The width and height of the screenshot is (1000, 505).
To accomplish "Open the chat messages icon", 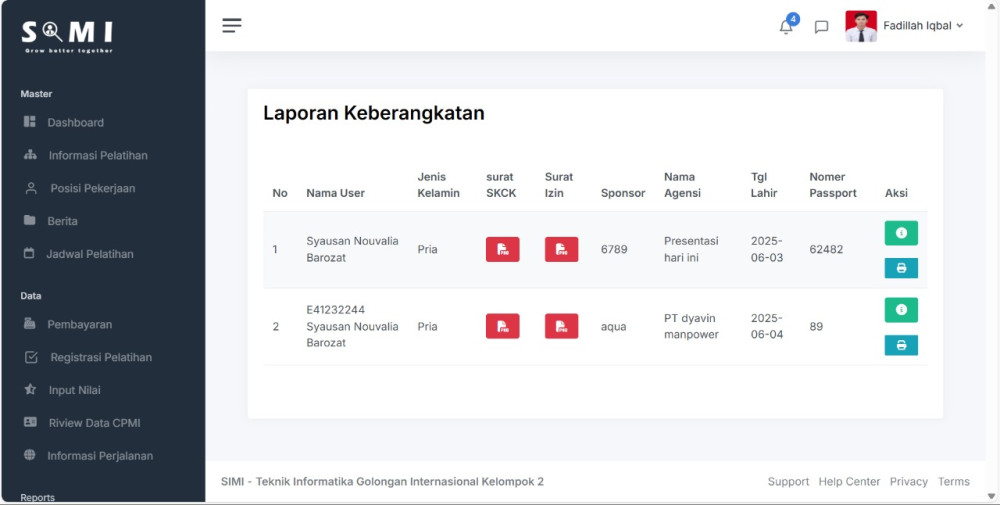I will [x=821, y=27].
